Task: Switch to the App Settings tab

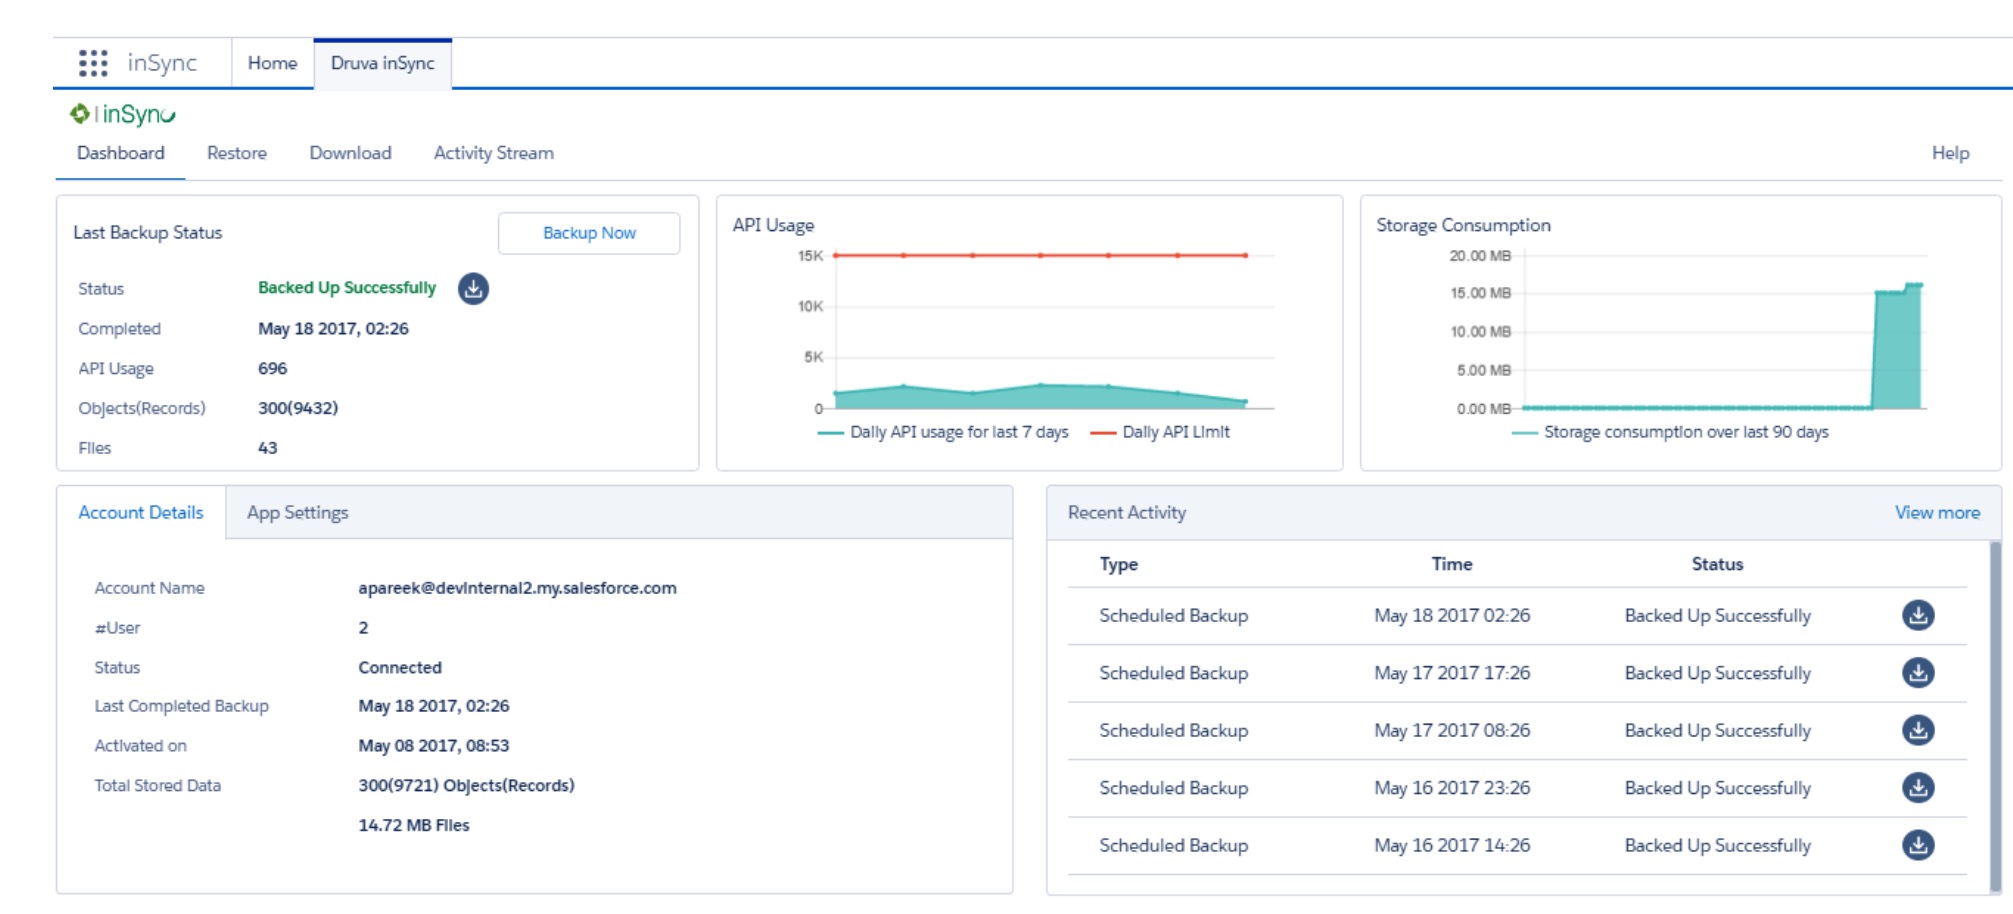Action: click(x=297, y=513)
